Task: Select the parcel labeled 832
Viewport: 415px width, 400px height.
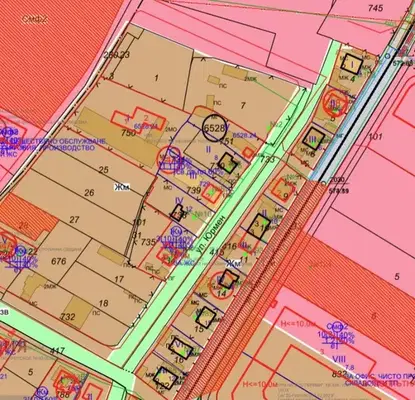Action: [x=339, y=374]
